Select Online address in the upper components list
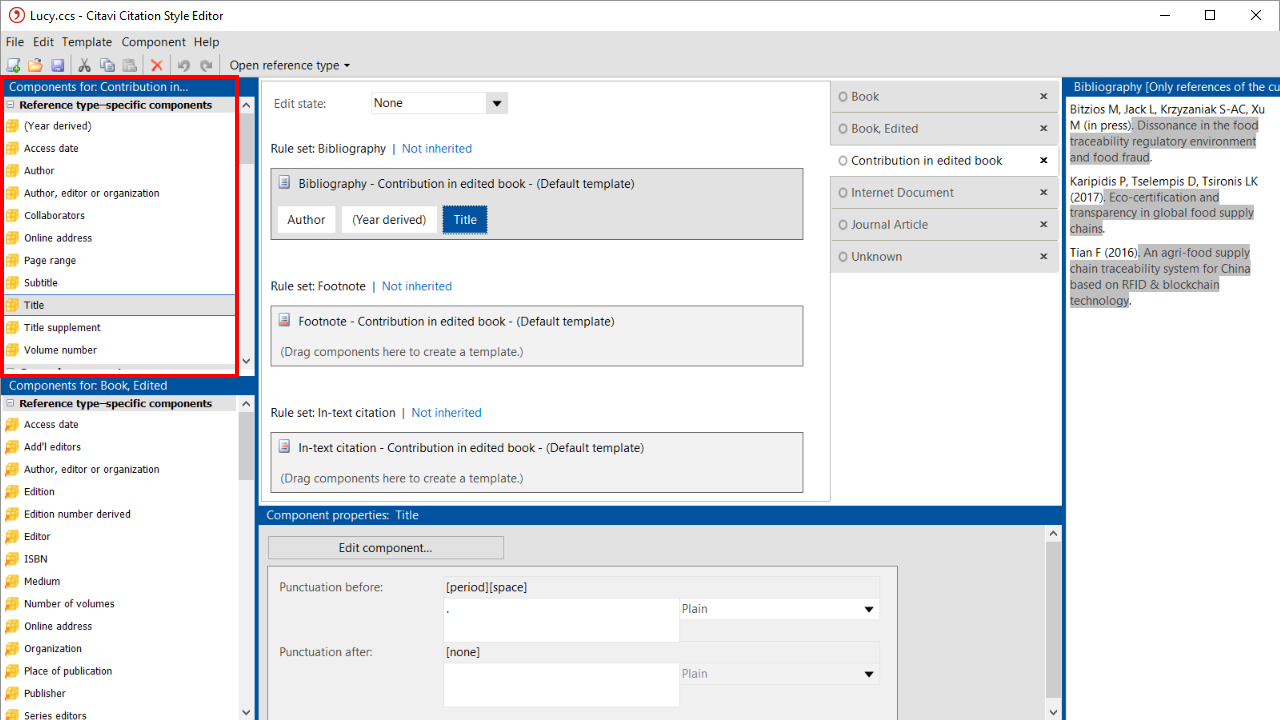The image size is (1280, 720). click(58, 238)
